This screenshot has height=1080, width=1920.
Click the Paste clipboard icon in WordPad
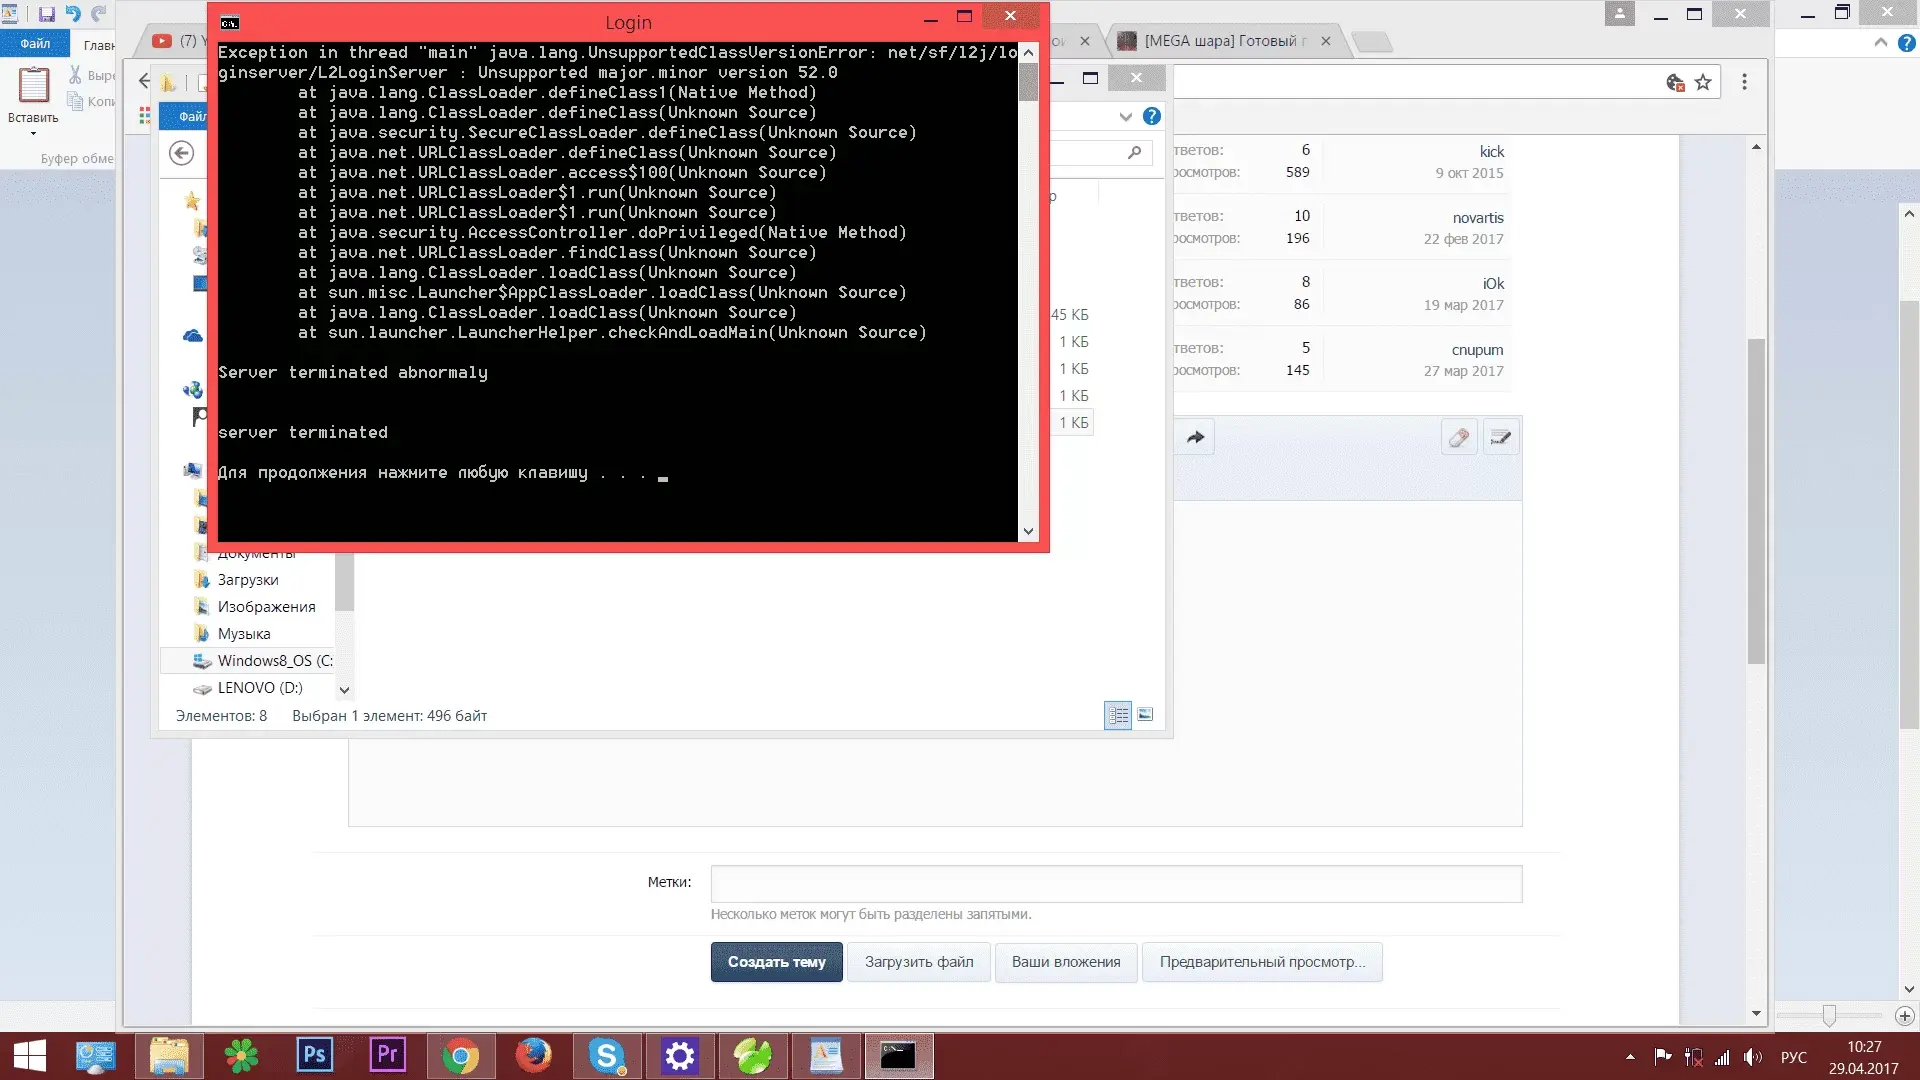pyautogui.click(x=33, y=86)
